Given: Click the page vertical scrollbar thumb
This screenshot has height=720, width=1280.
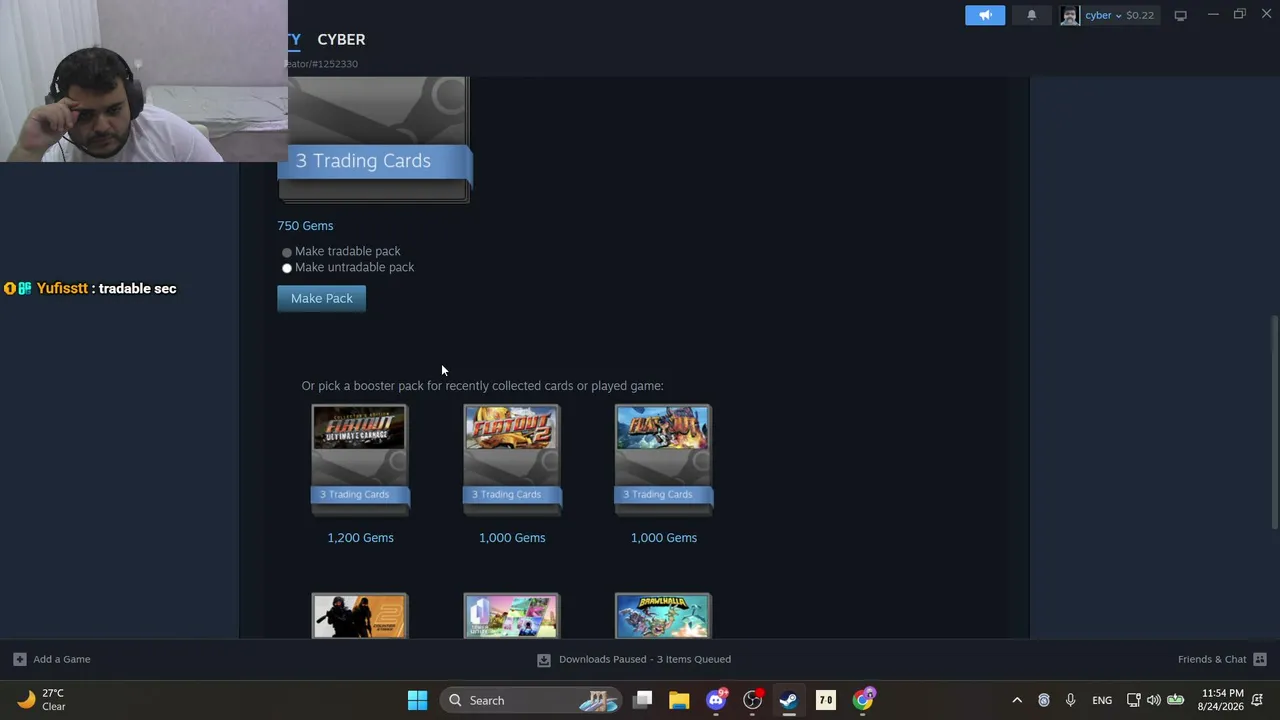Looking at the screenshot, I should point(1274,422).
